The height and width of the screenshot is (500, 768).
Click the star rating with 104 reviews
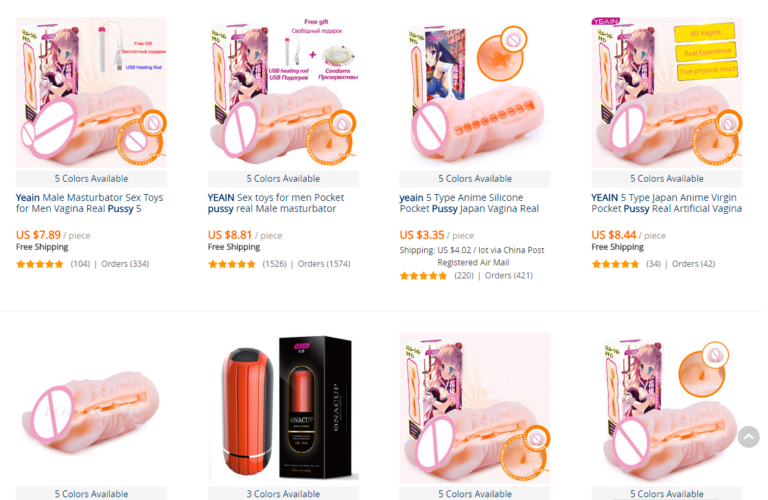click(x=40, y=264)
